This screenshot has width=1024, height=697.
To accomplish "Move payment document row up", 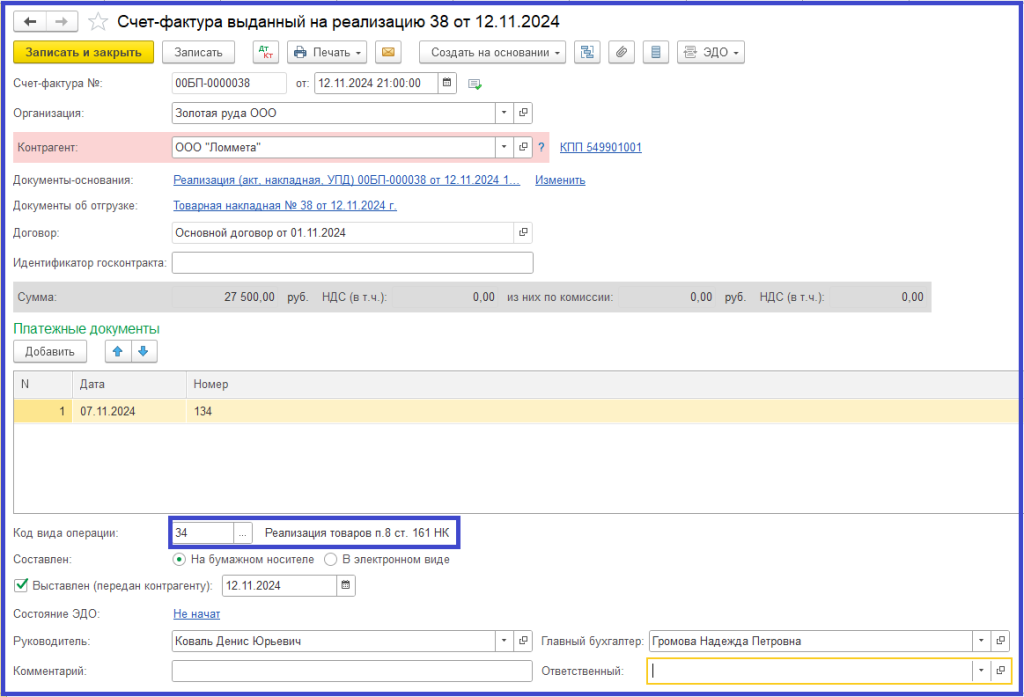I will pyautogui.click(x=118, y=351).
